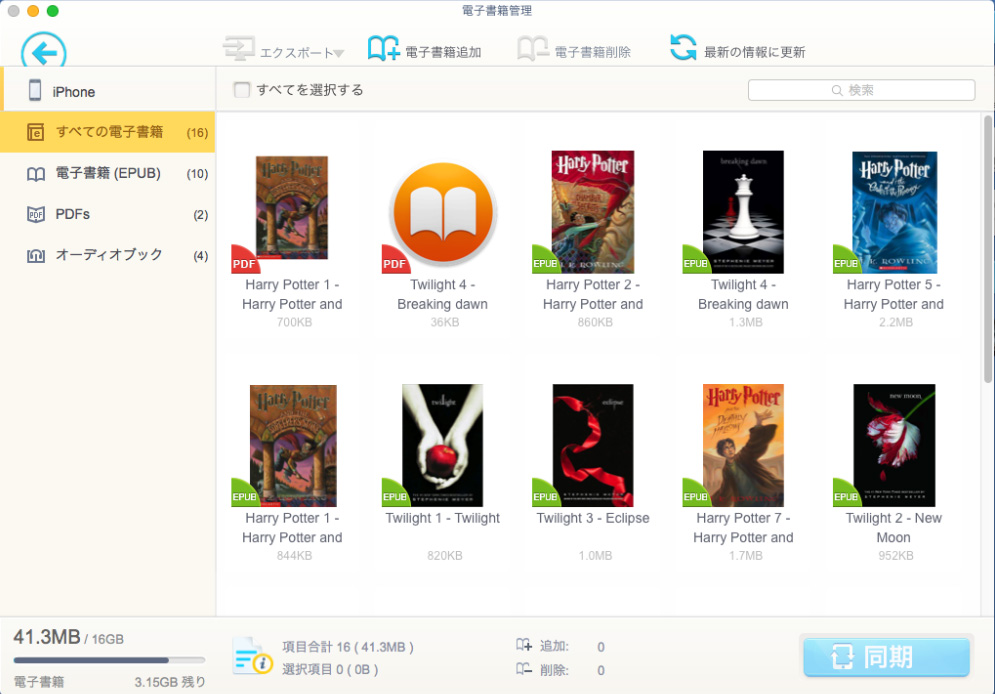The image size is (995, 694).
Task: Click the (16) count in sidebar
Action: [197, 133]
